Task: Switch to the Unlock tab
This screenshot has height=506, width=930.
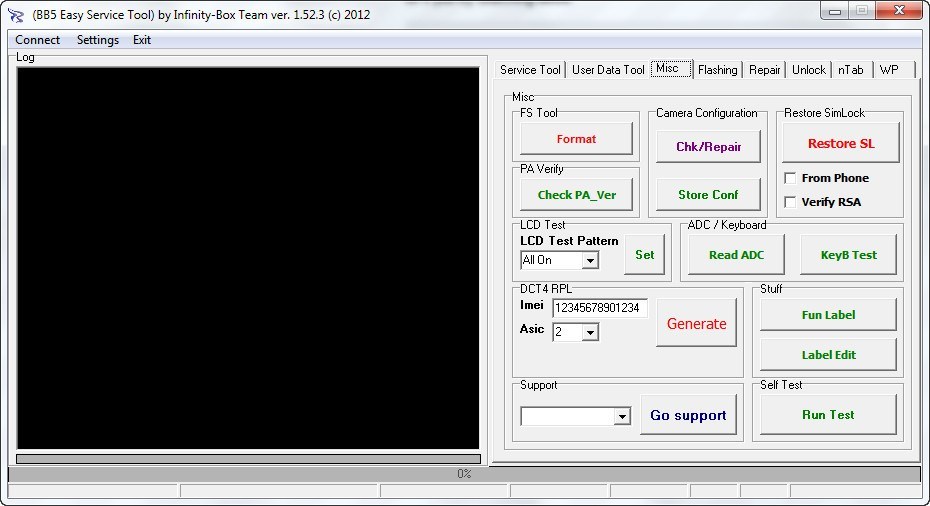Action: [x=809, y=70]
